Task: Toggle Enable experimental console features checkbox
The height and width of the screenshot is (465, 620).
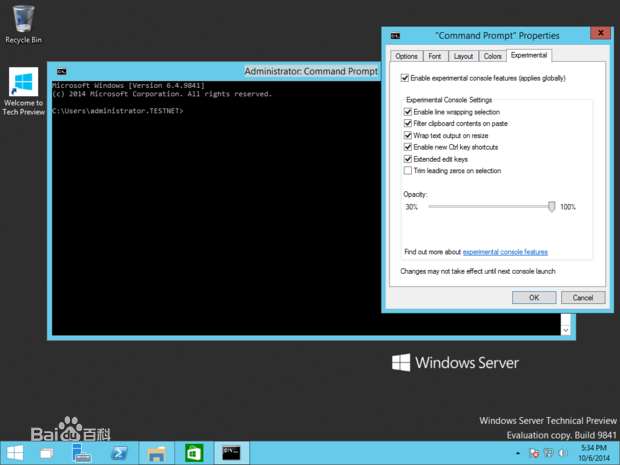Action: coord(405,78)
